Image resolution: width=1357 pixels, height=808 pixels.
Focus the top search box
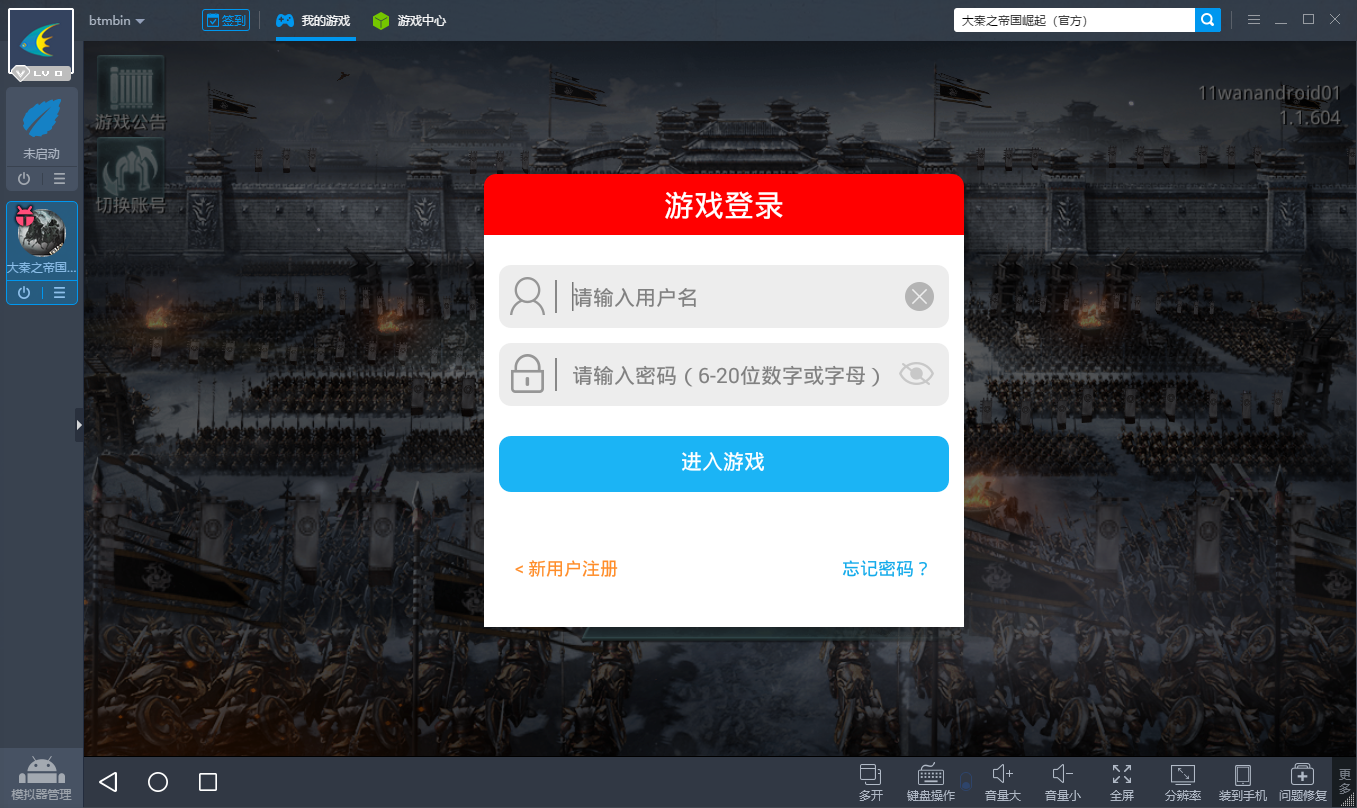coord(1074,20)
